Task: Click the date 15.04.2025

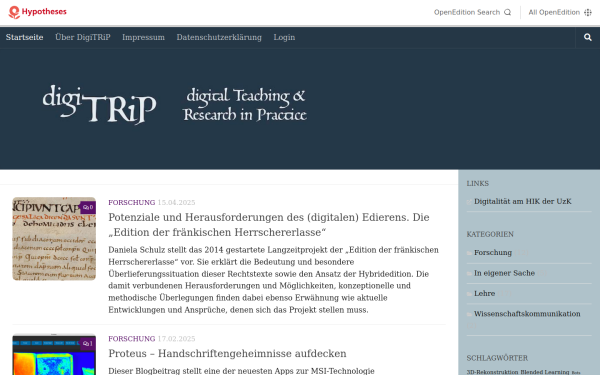Action: (176, 202)
